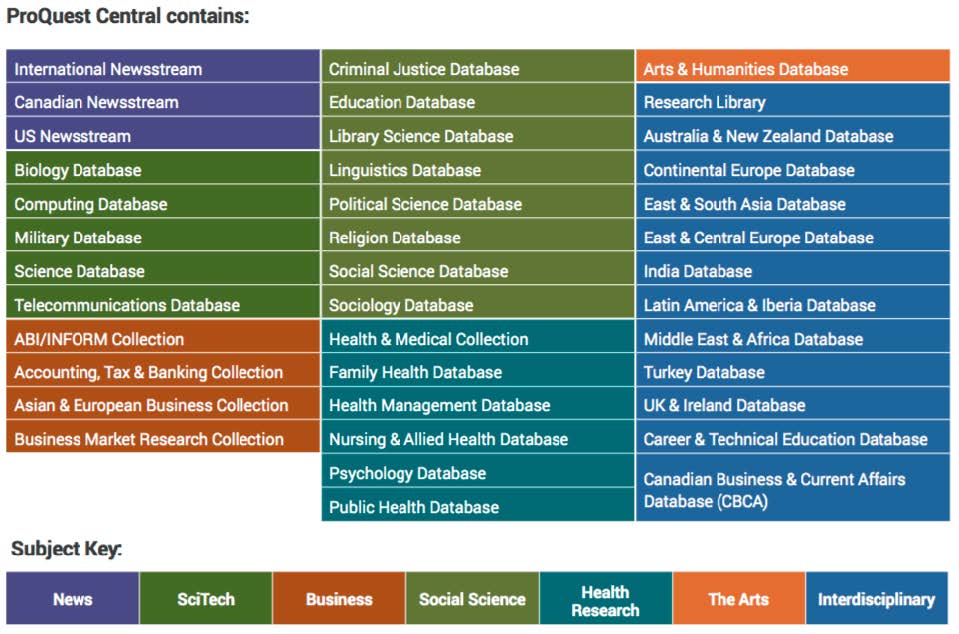
Task: Click the Criminal Justice Database cell
Action: pyautogui.click(x=478, y=66)
